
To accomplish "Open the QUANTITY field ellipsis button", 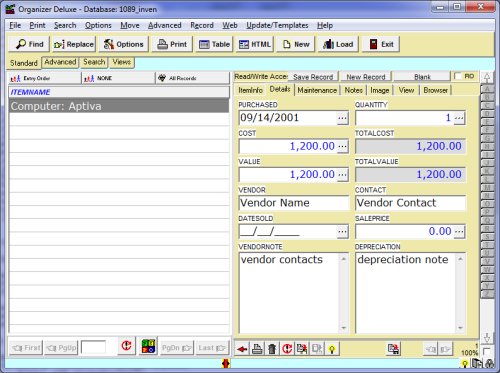I will tap(459, 118).
